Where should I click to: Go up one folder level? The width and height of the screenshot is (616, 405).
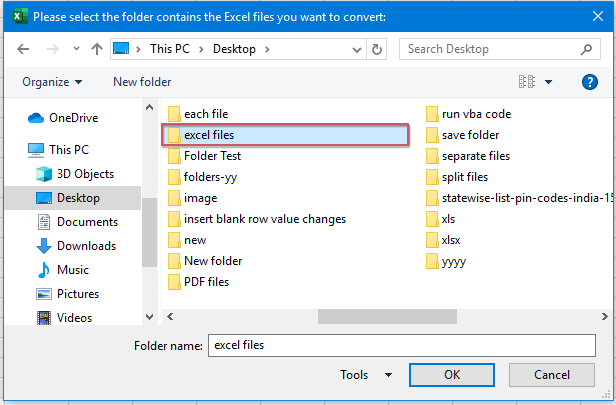click(97, 48)
